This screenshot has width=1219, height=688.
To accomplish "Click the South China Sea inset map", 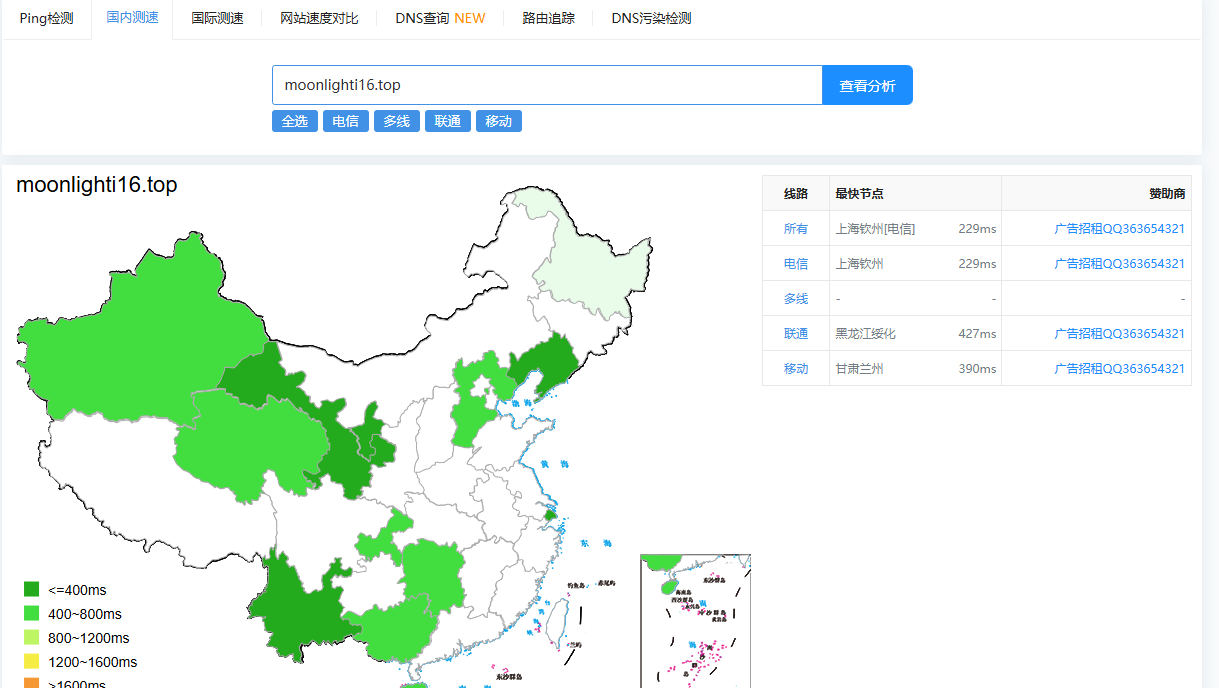I will 695,621.
